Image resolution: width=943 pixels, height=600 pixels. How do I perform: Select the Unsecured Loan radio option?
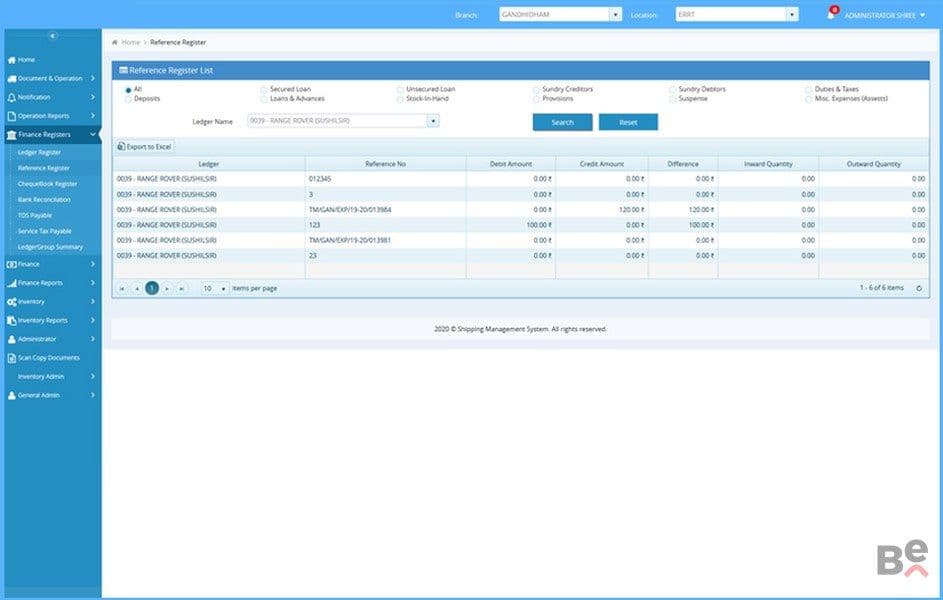[400, 90]
